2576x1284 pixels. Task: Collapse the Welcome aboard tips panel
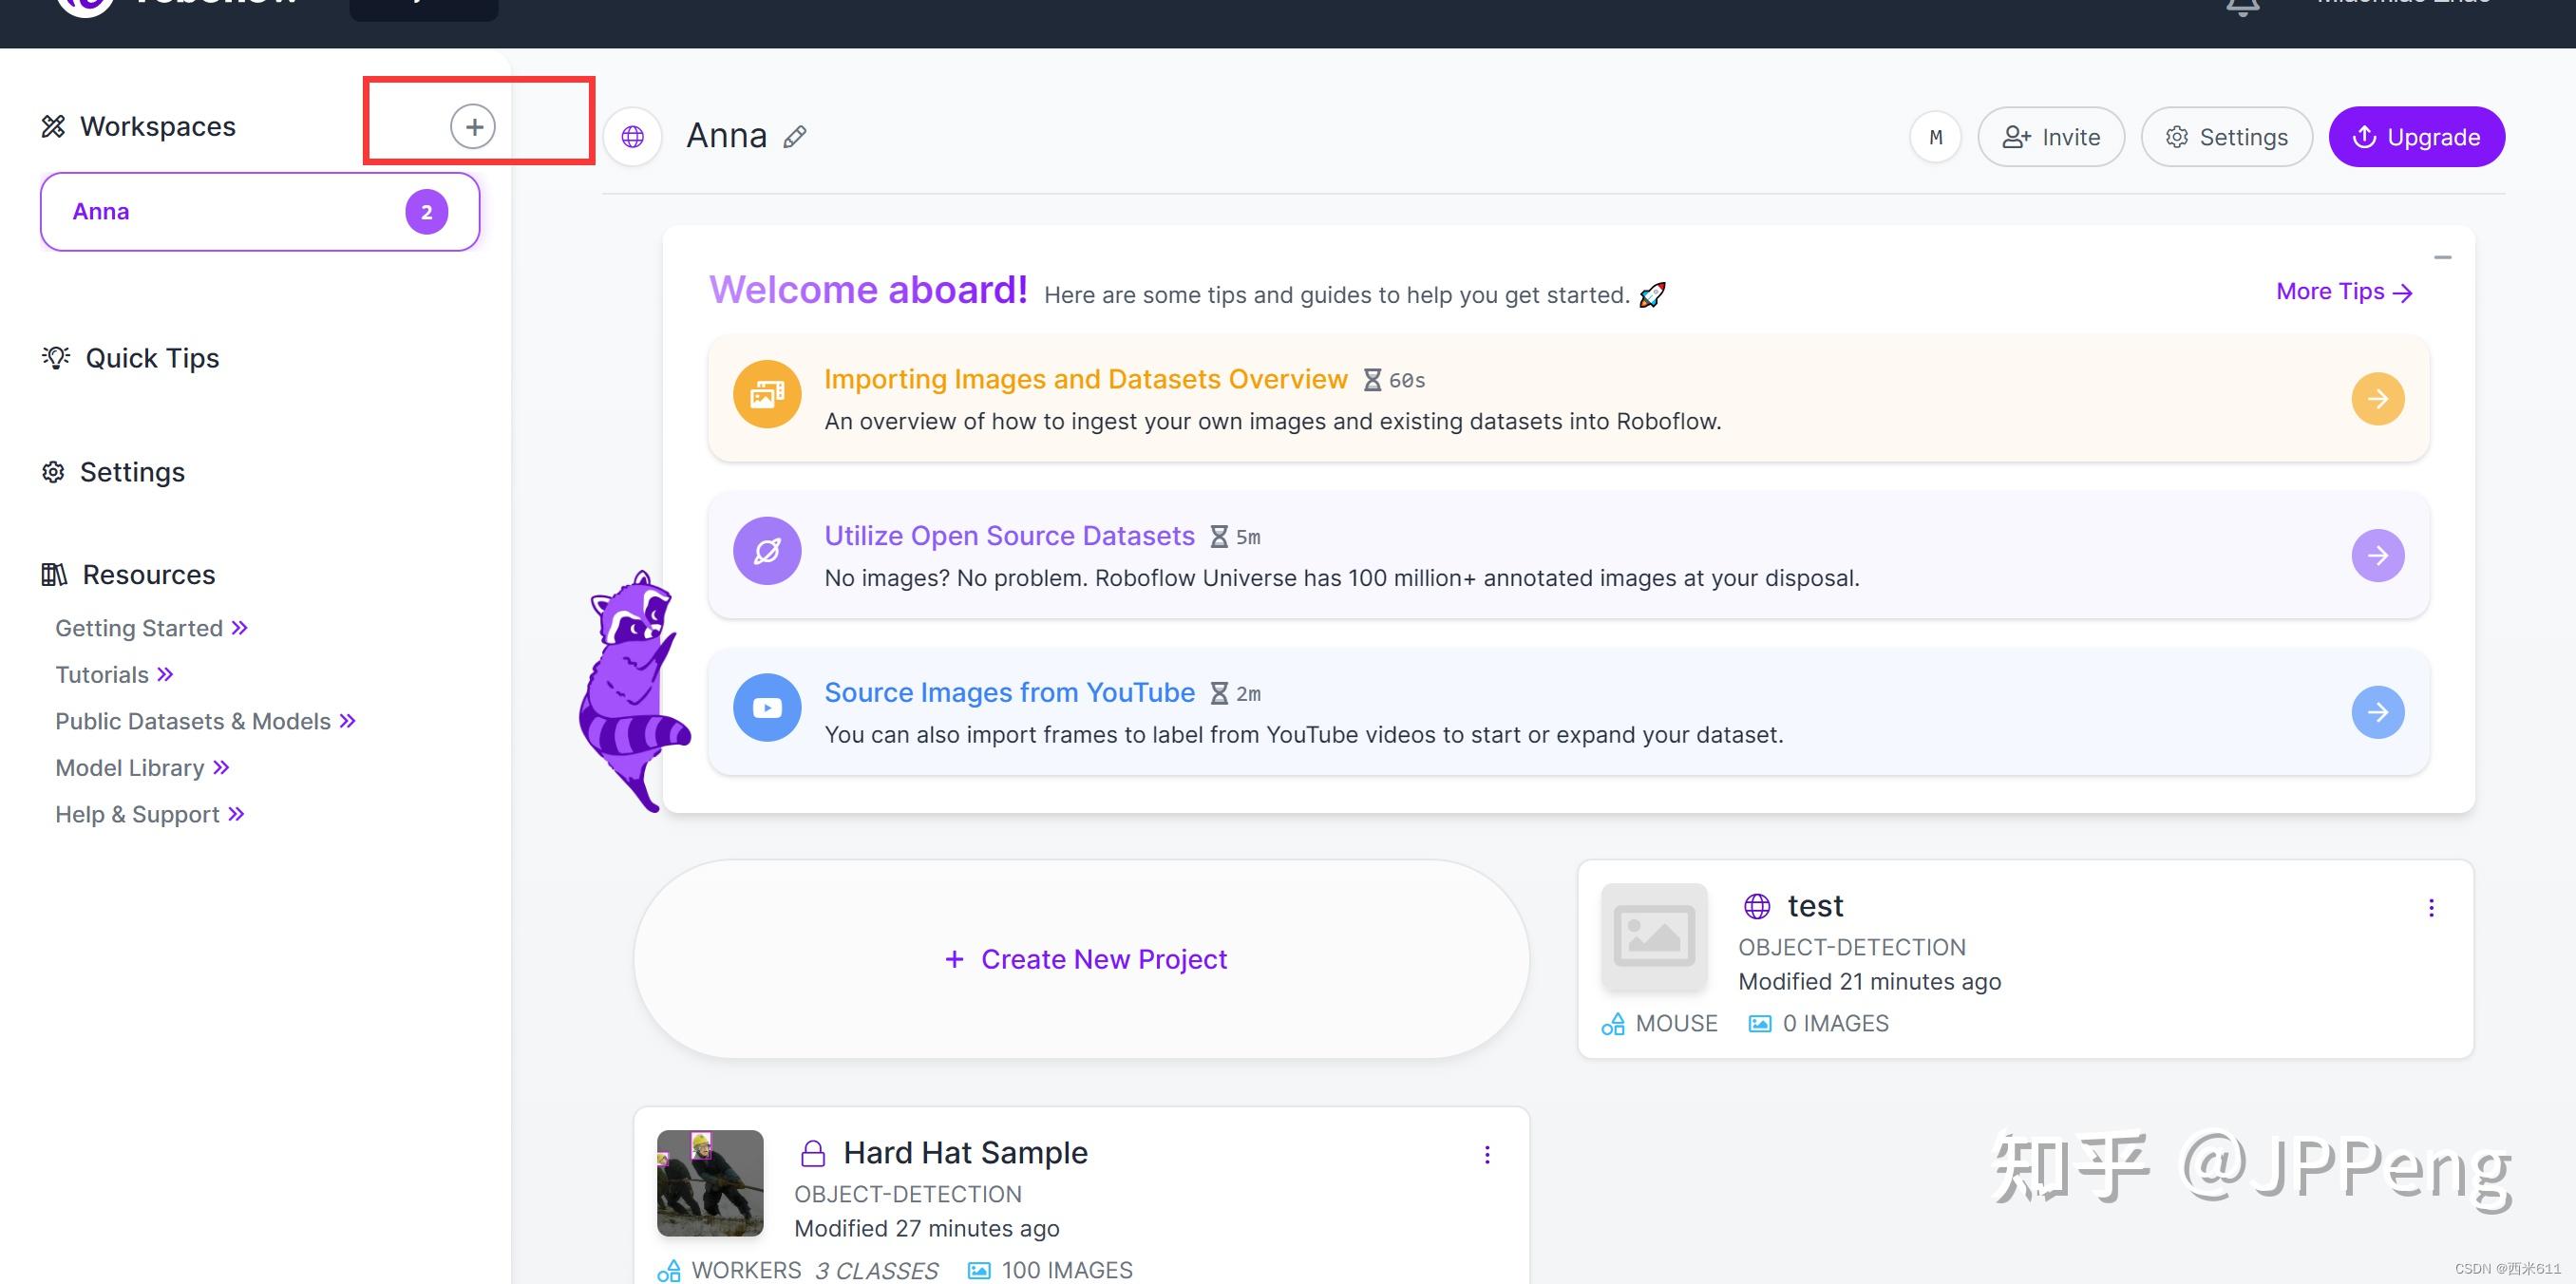point(2442,258)
